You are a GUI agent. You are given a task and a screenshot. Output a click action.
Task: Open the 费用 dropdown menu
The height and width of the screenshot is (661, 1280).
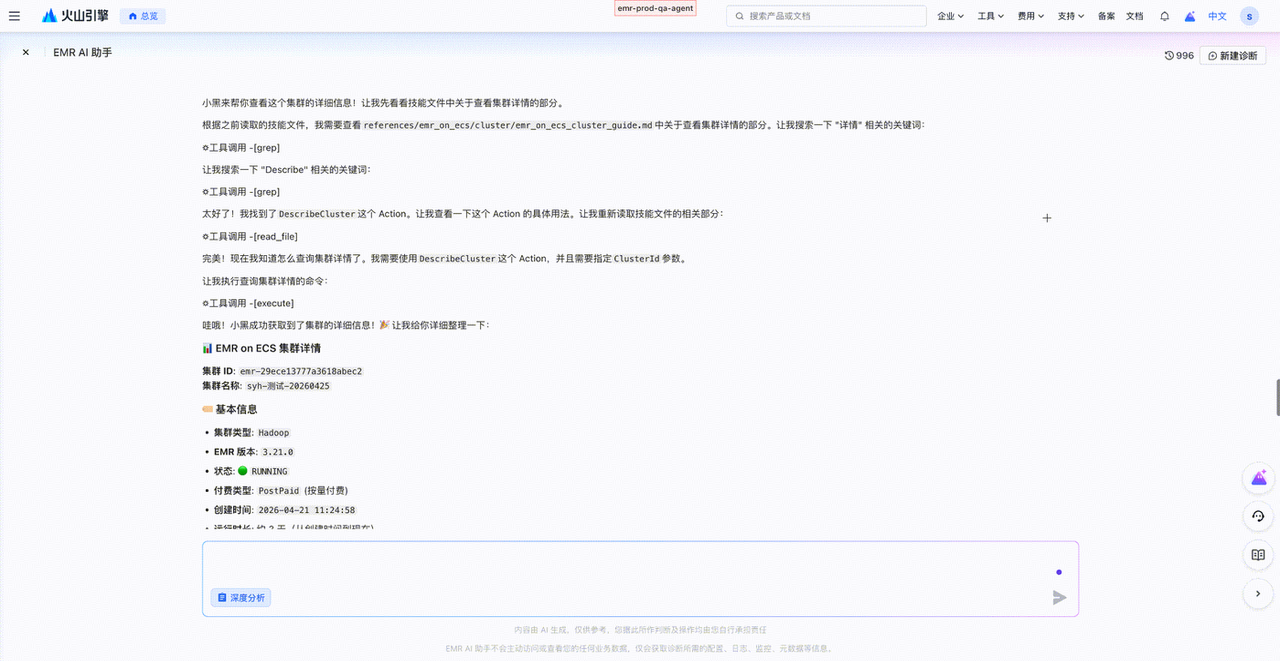click(x=1031, y=16)
